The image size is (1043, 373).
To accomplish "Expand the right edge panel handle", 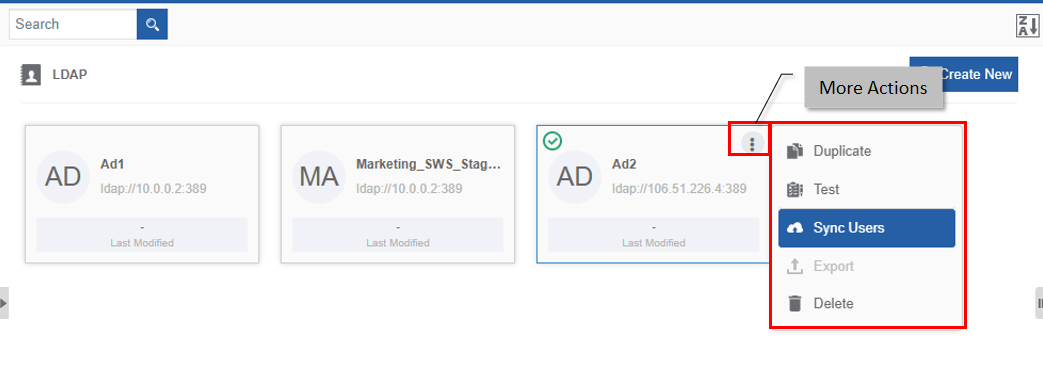I will [1039, 303].
